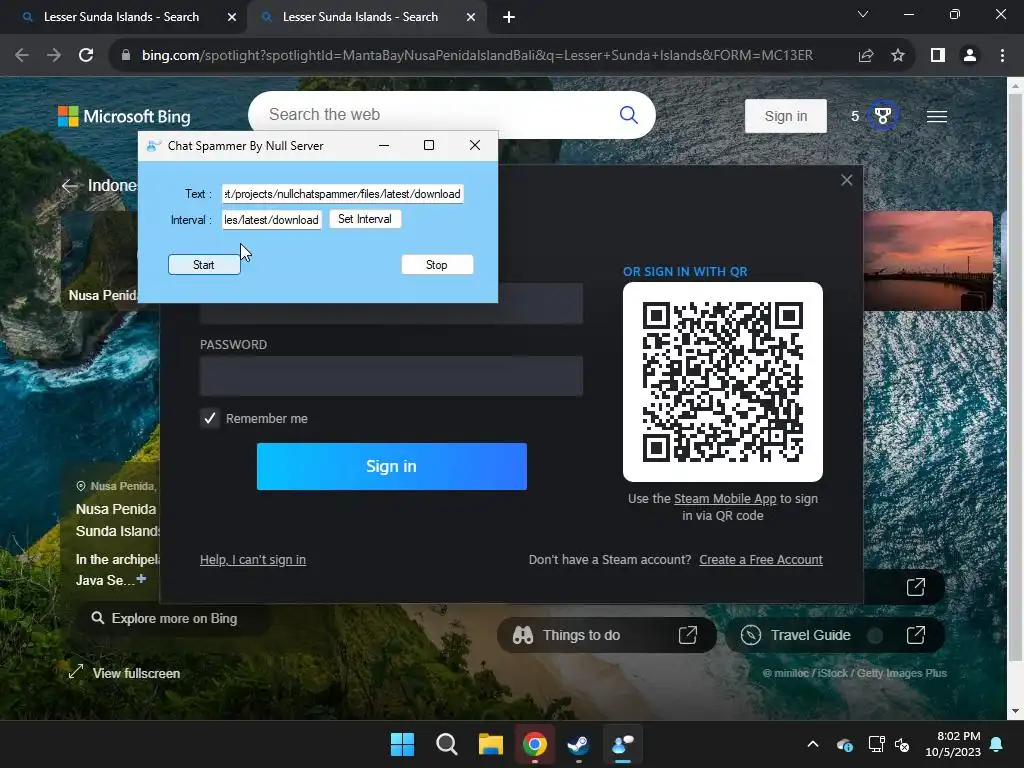Click View fullscreen
The height and width of the screenshot is (768, 1024).
click(x=125, y=673)
